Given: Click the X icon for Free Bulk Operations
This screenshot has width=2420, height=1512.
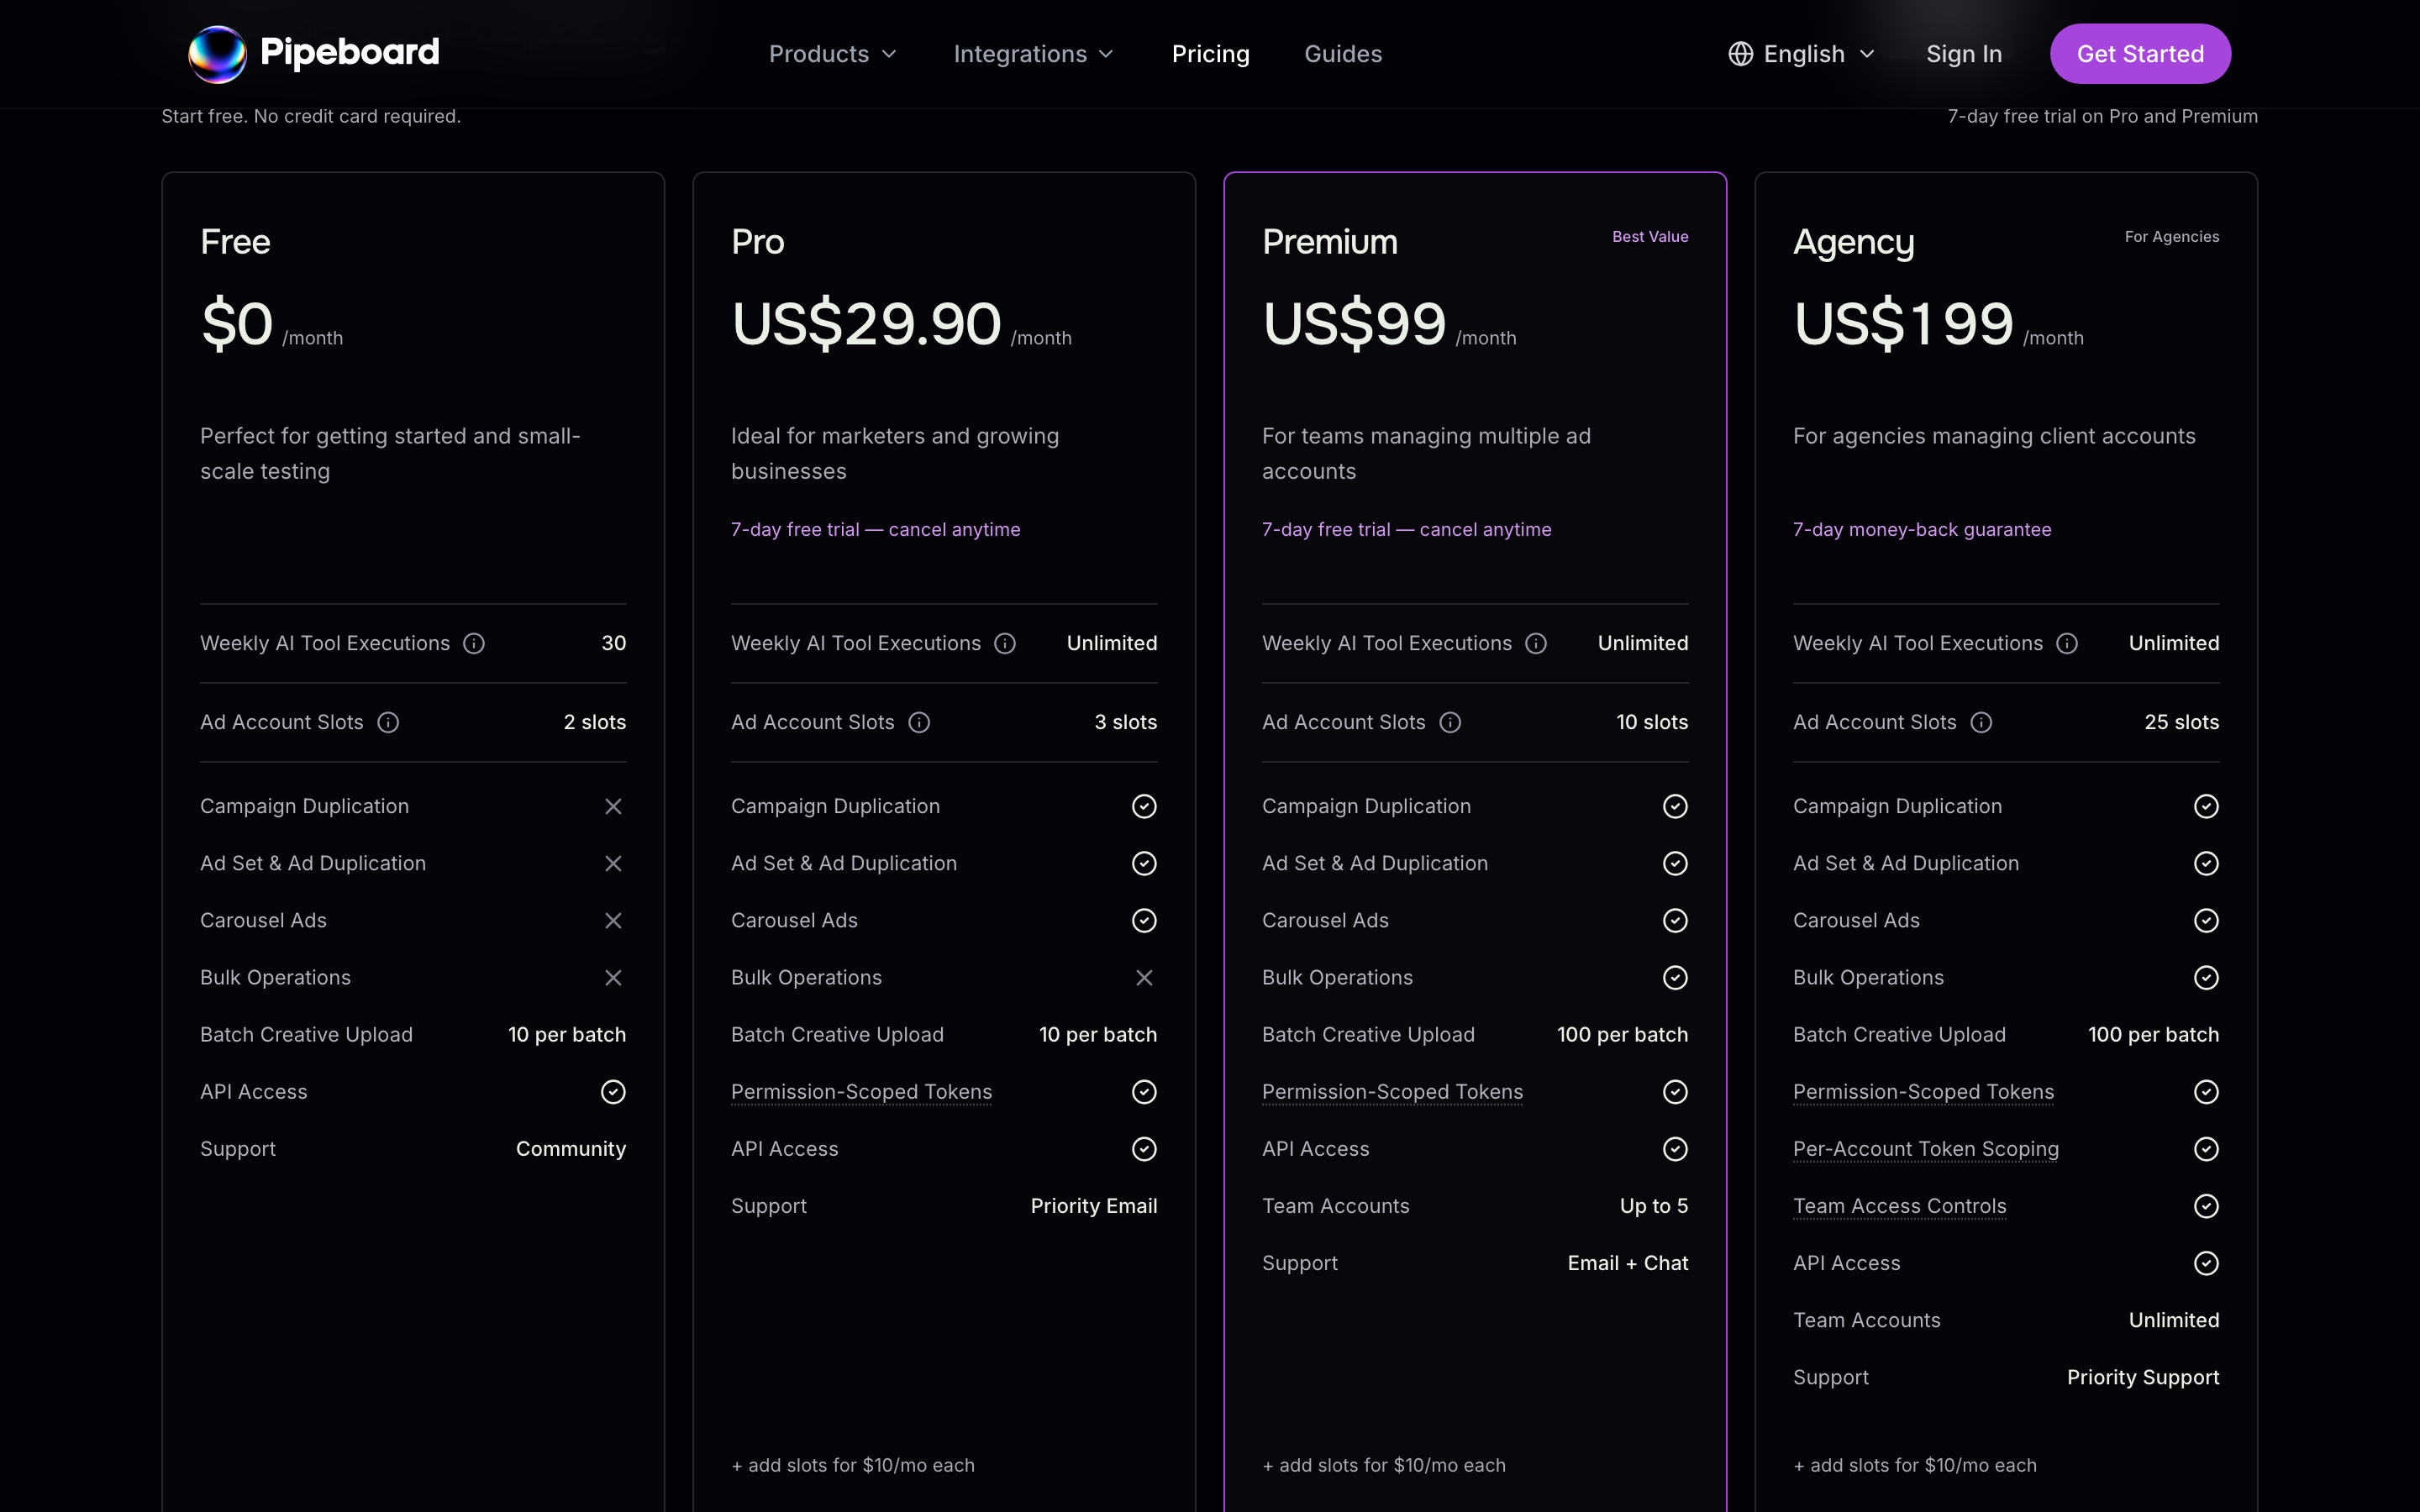Looking at the screenshot, I should pos(613,977).
